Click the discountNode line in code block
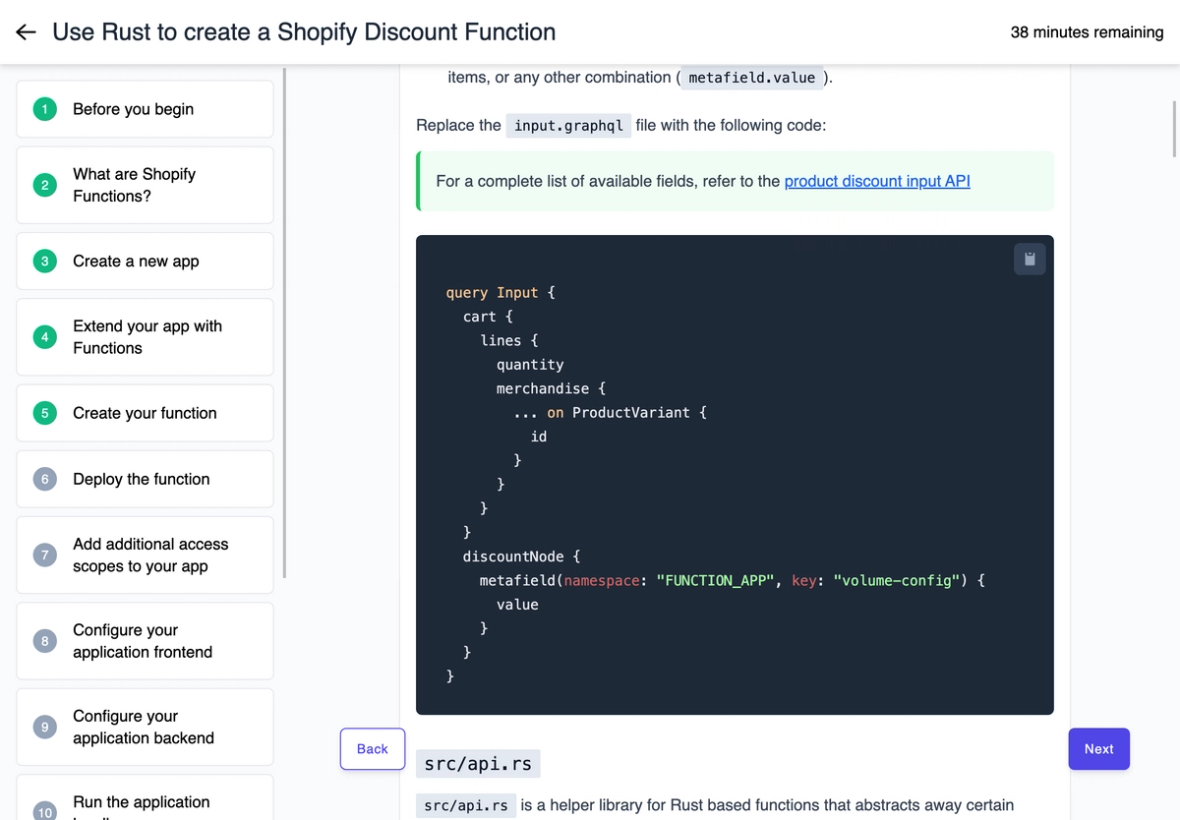 pos(522,557)
